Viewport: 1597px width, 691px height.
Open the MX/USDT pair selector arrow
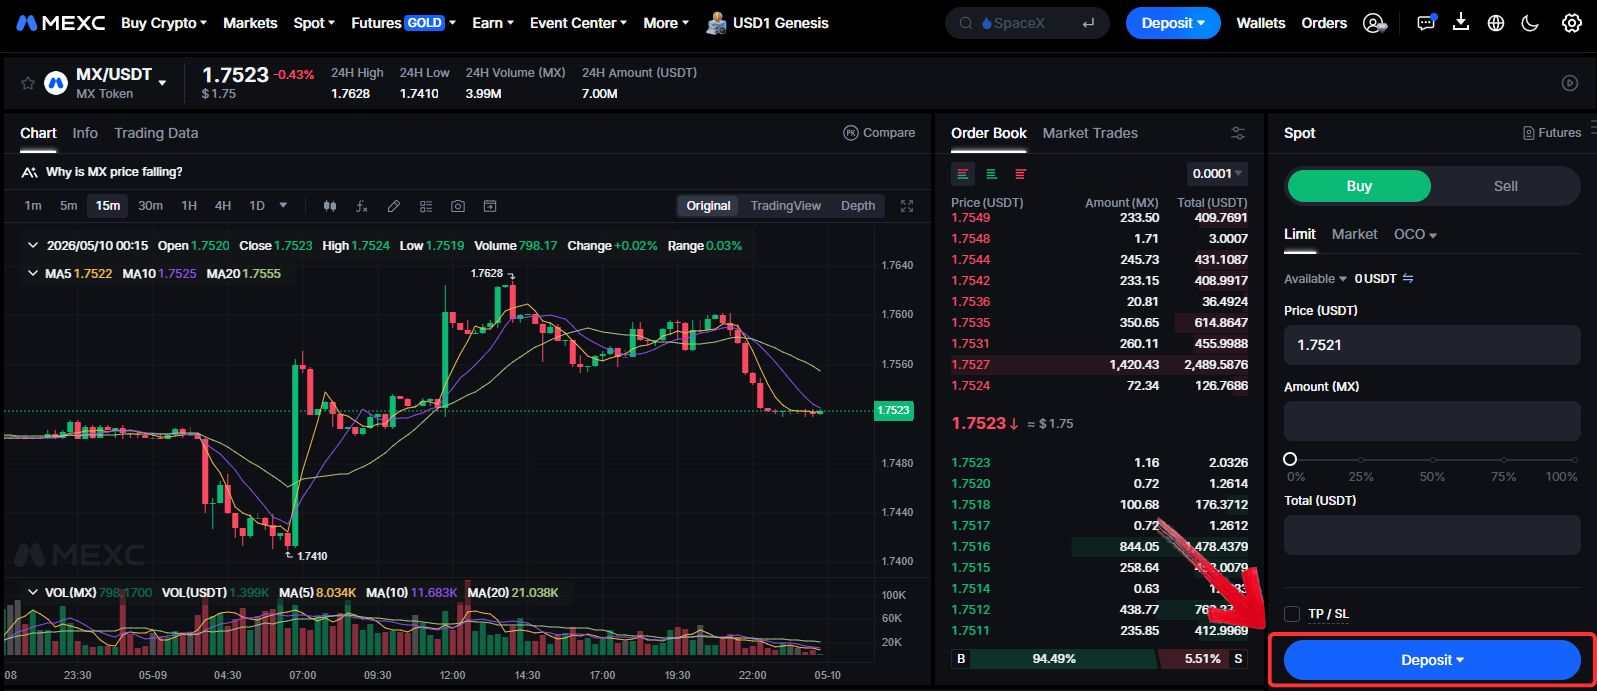click(162, 83)
